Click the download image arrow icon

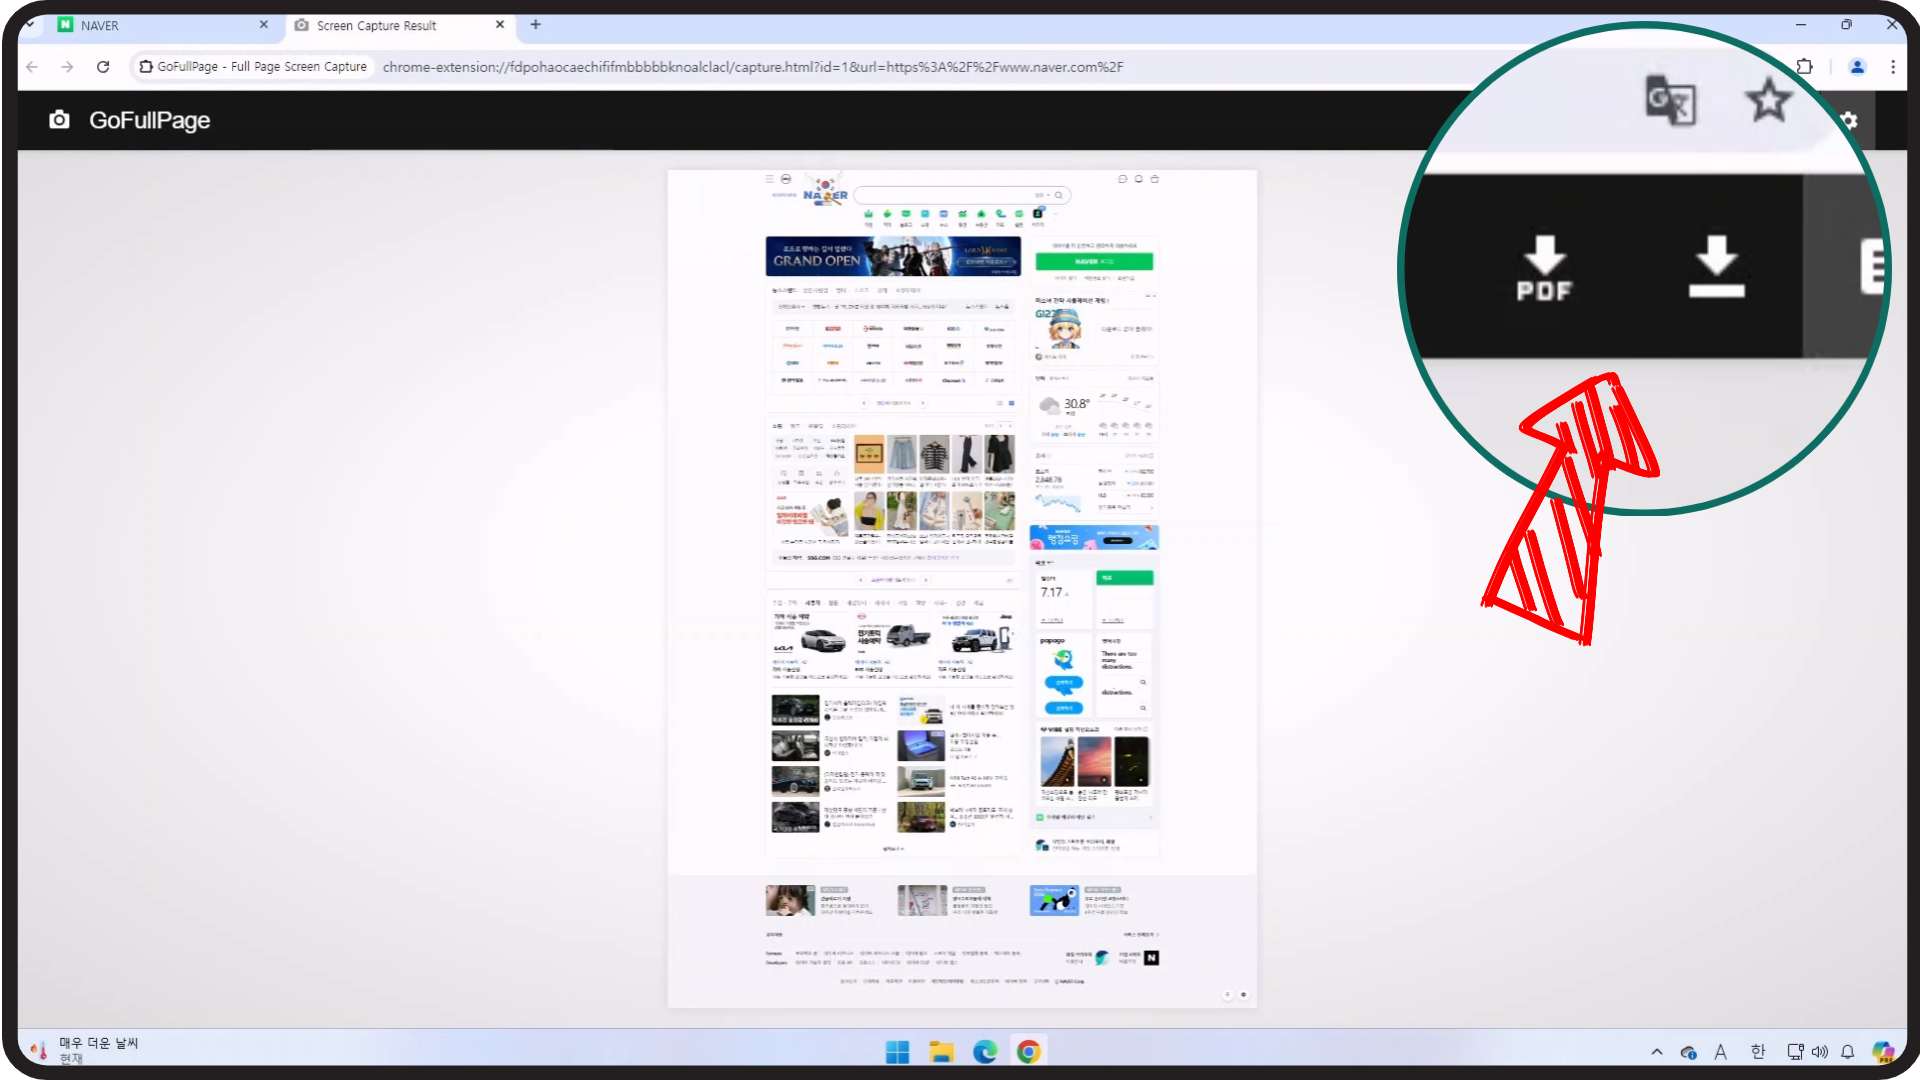pos(1716,267)
